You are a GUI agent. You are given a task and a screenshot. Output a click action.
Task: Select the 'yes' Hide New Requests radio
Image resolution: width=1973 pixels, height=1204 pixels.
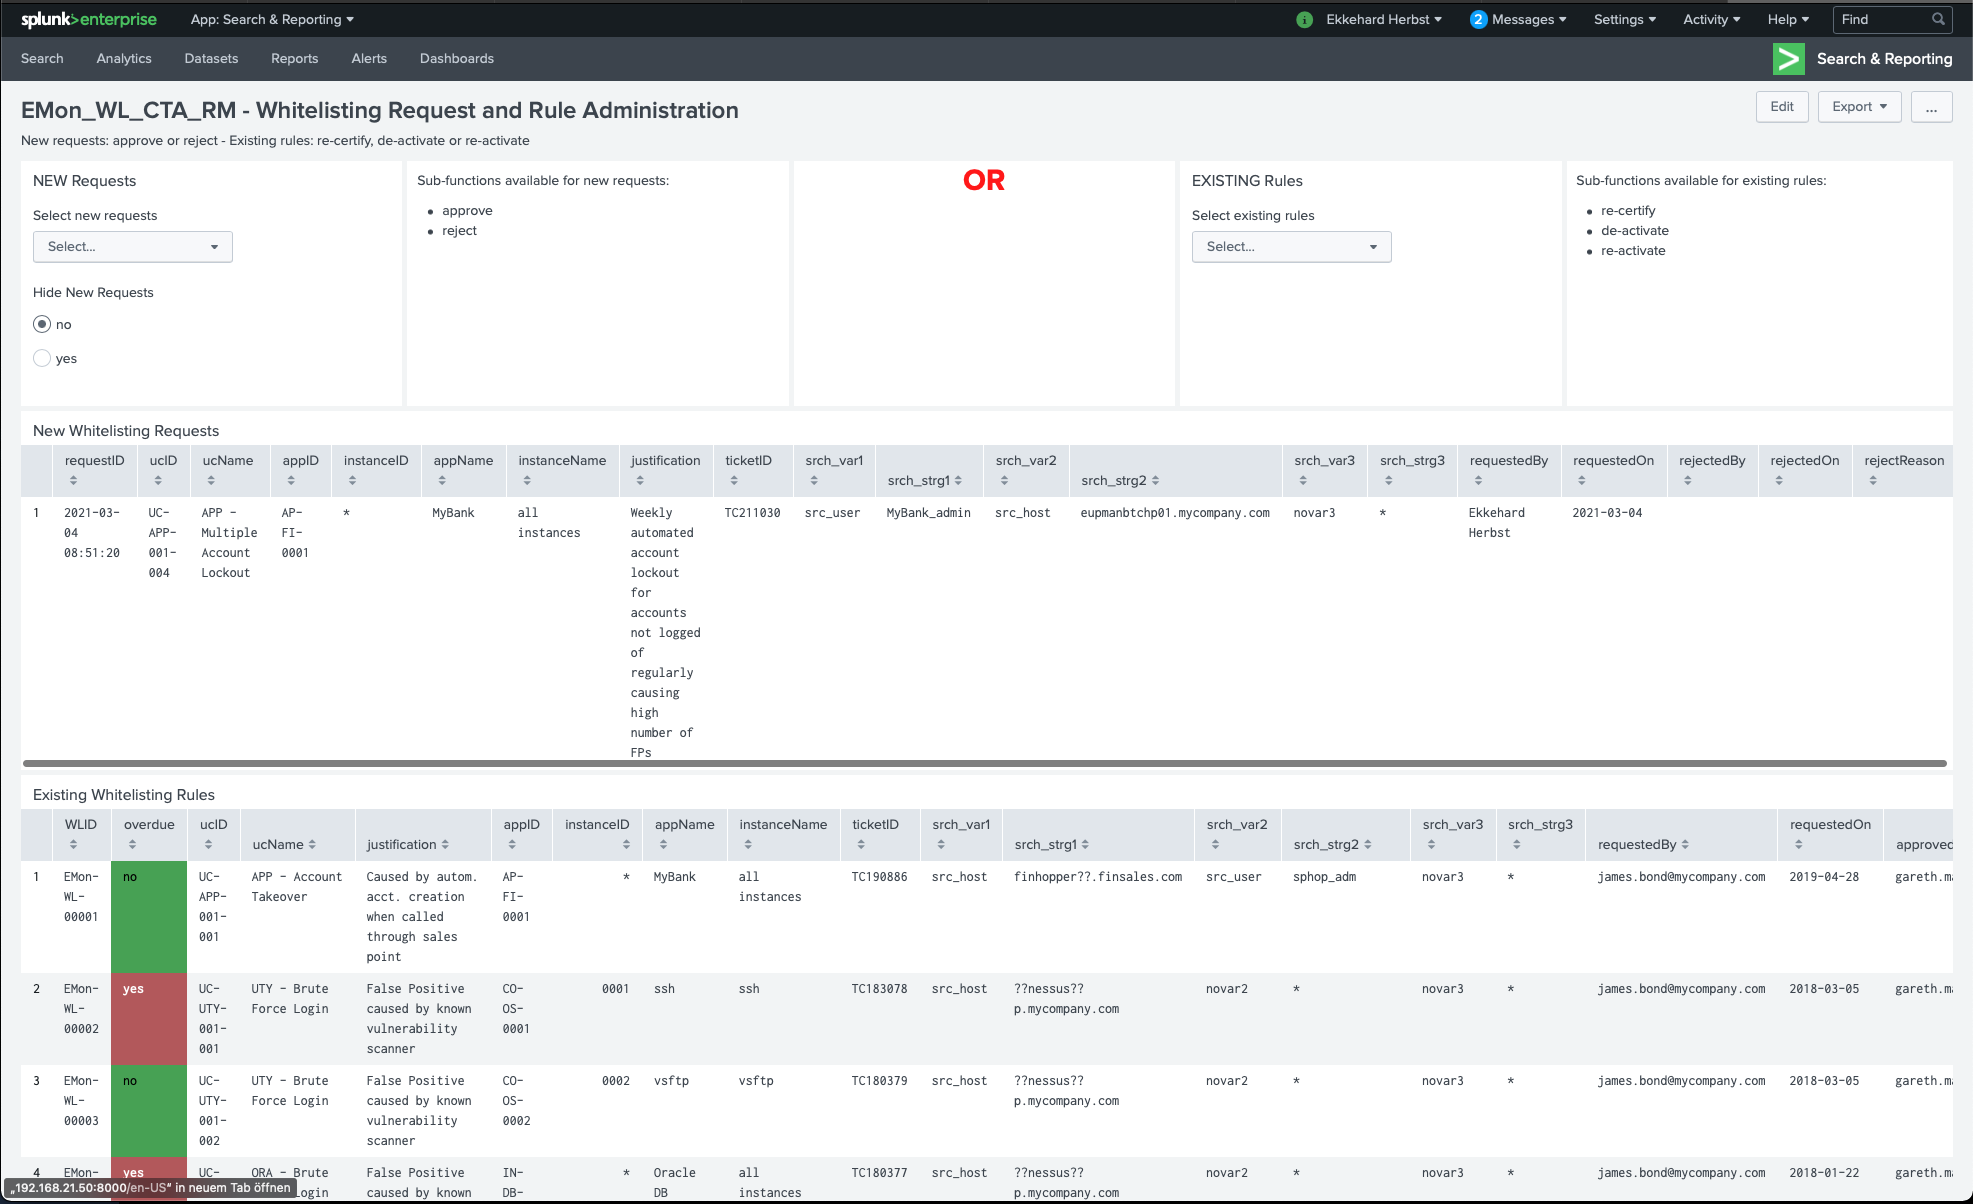tap(42, 358)
